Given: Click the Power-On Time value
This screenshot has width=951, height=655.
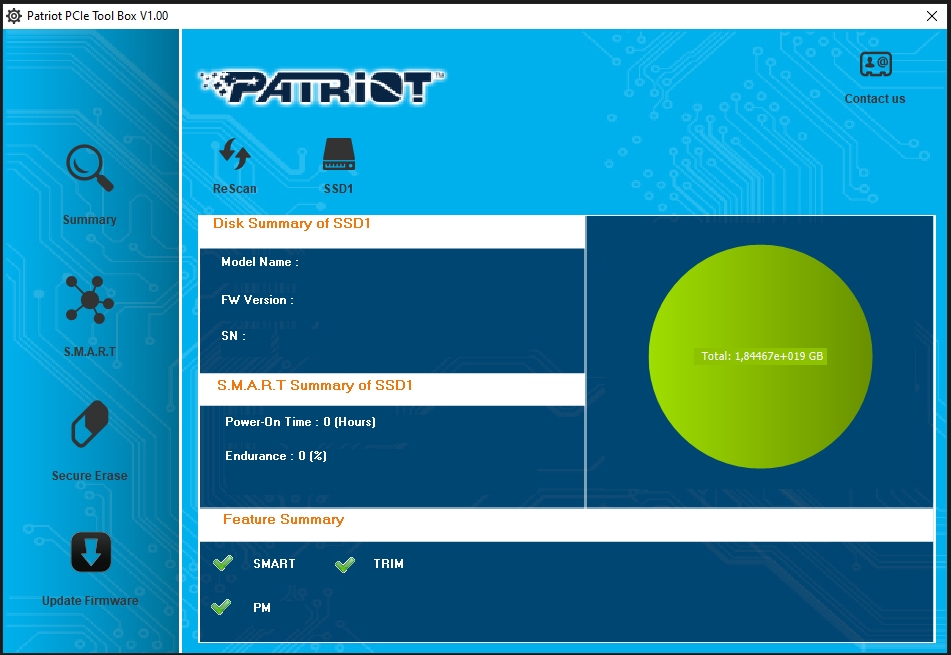Looking at the screenshot, I should [349, 422].
